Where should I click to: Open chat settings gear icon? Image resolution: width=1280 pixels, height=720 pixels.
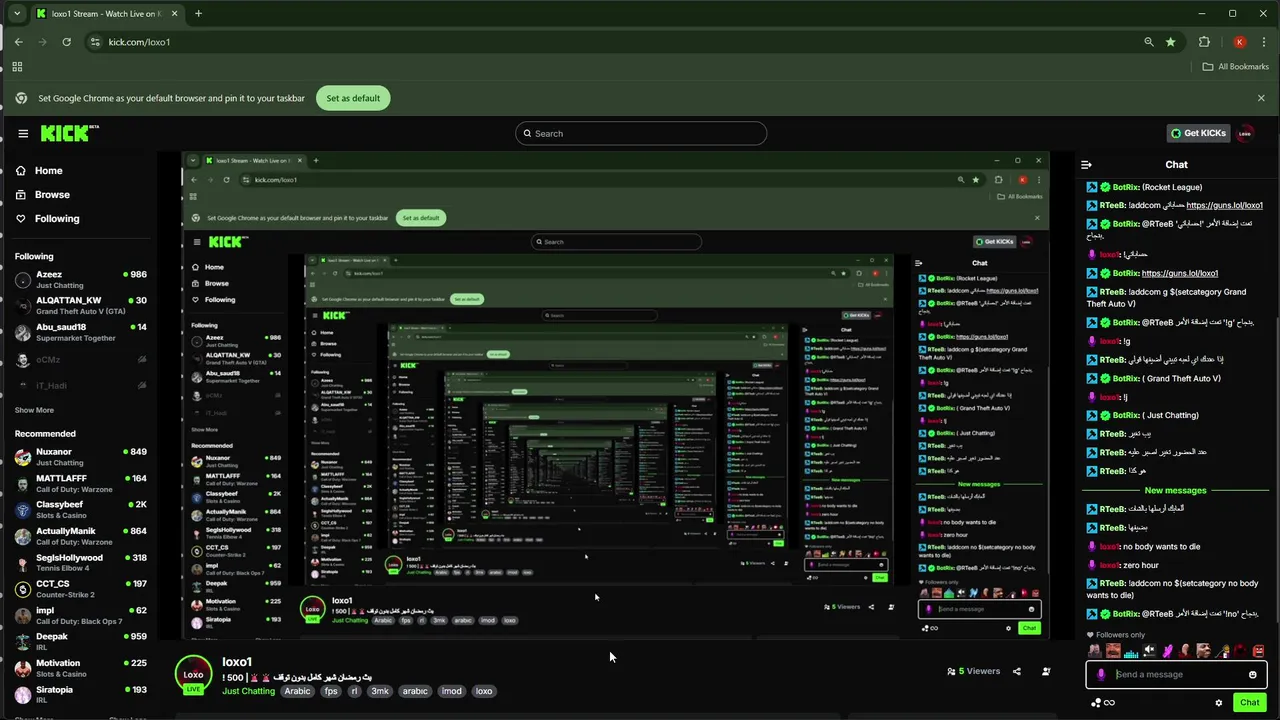coord(1218,703)
